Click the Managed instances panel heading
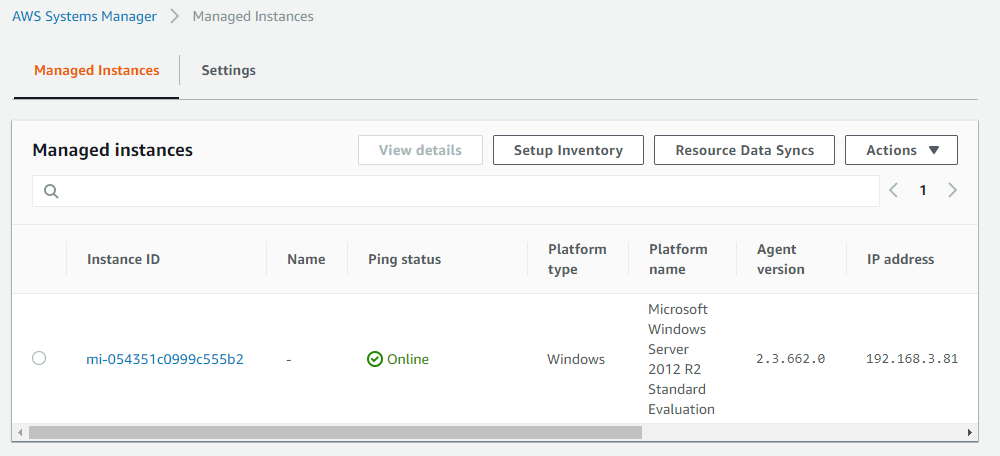This screenshot has height=456, width=1000. pos(112,151)
